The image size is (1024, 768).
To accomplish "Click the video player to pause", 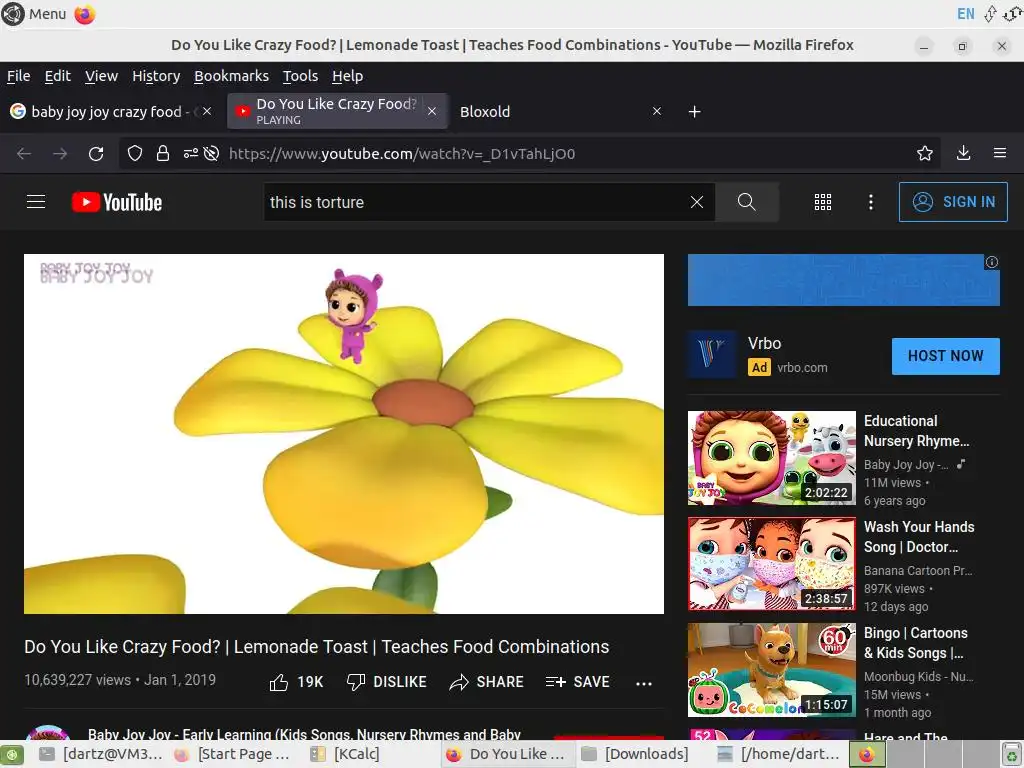I will click(x=344, y=434).
